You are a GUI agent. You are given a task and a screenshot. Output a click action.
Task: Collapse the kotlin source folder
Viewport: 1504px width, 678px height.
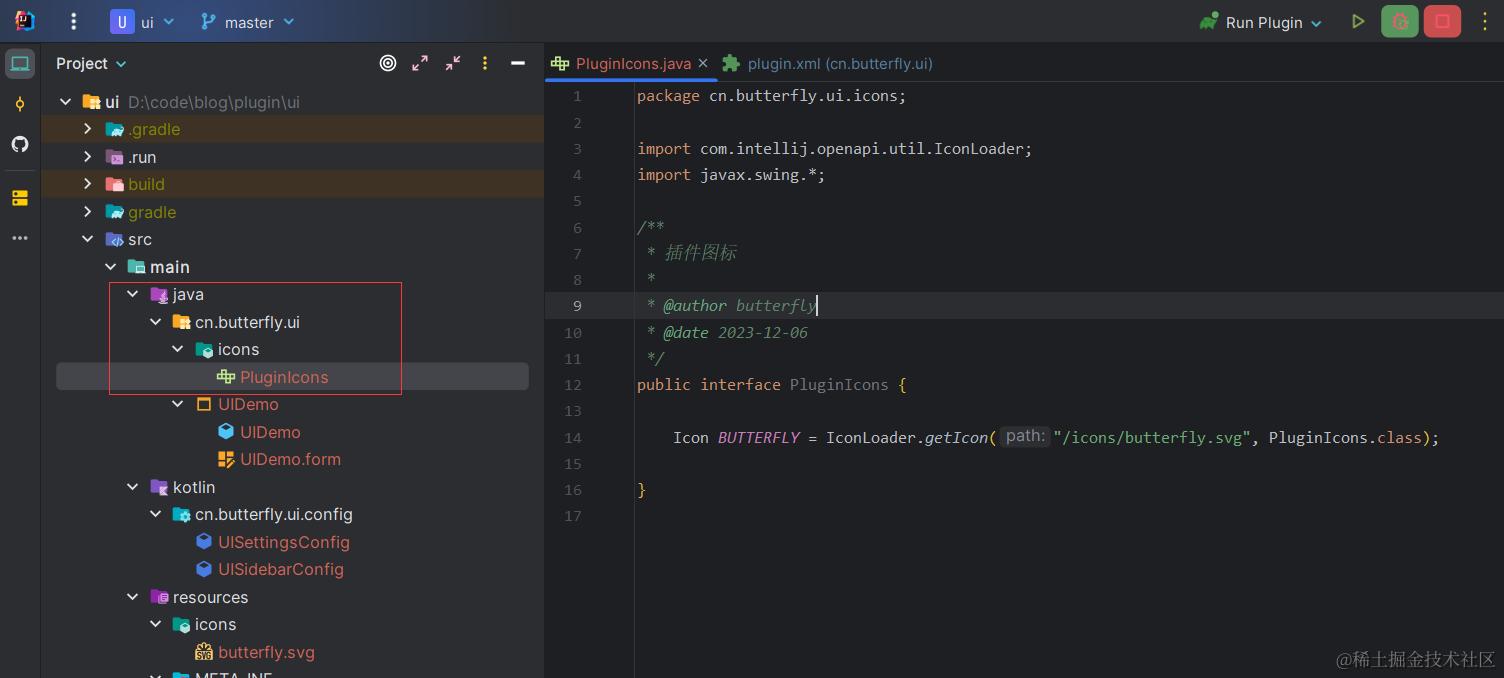[133, 487]
